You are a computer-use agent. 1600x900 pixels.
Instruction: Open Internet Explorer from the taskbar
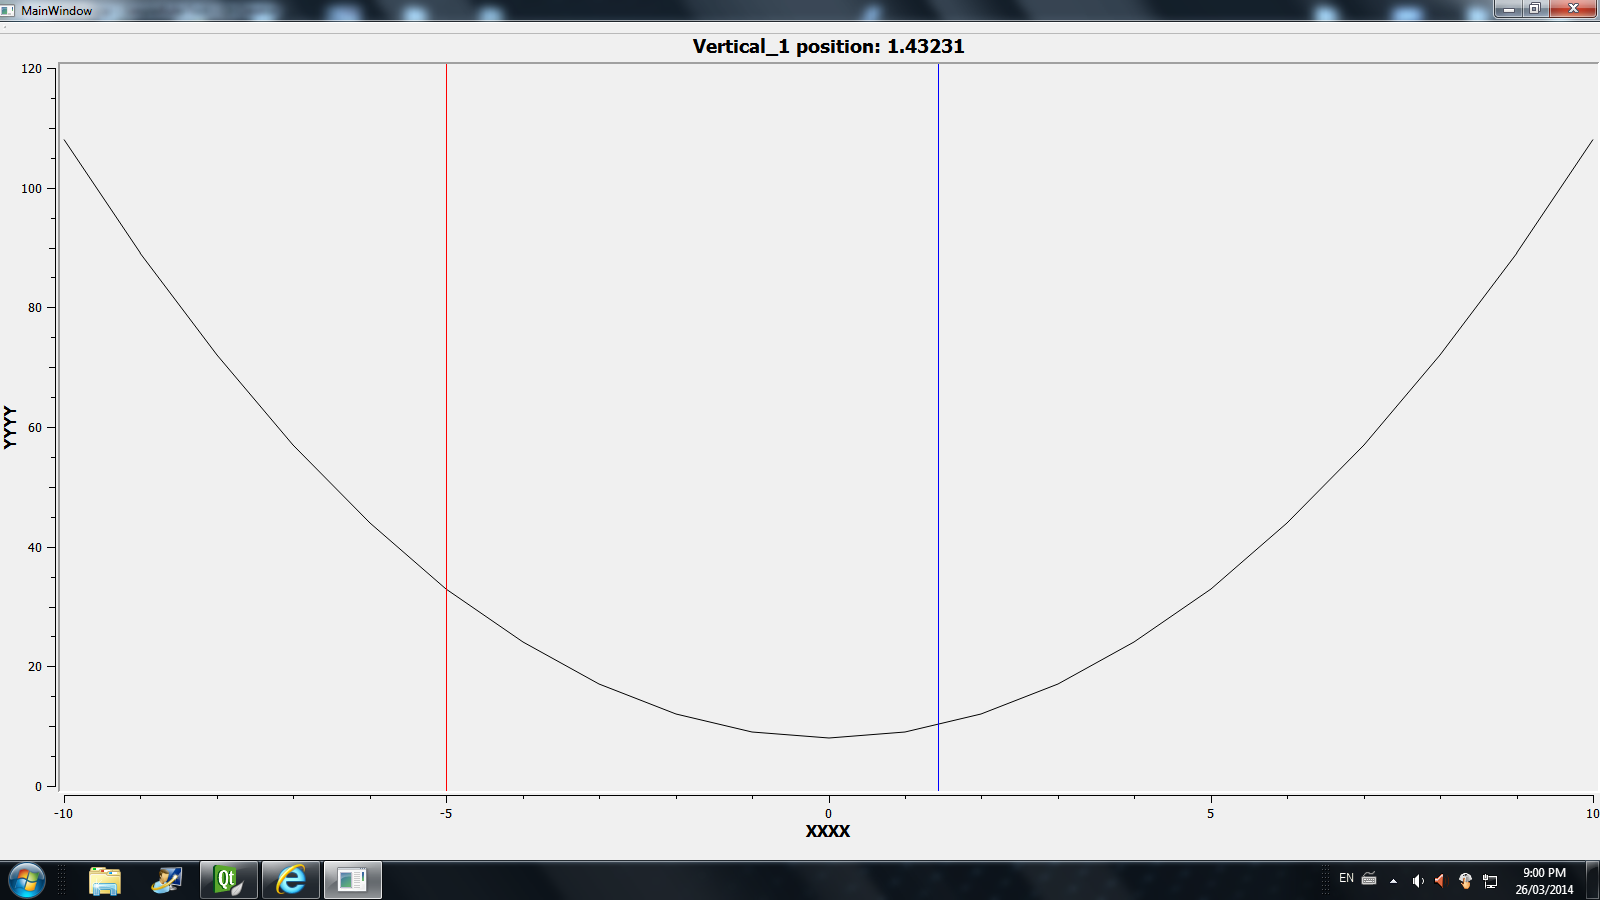(x=291, y=880)
